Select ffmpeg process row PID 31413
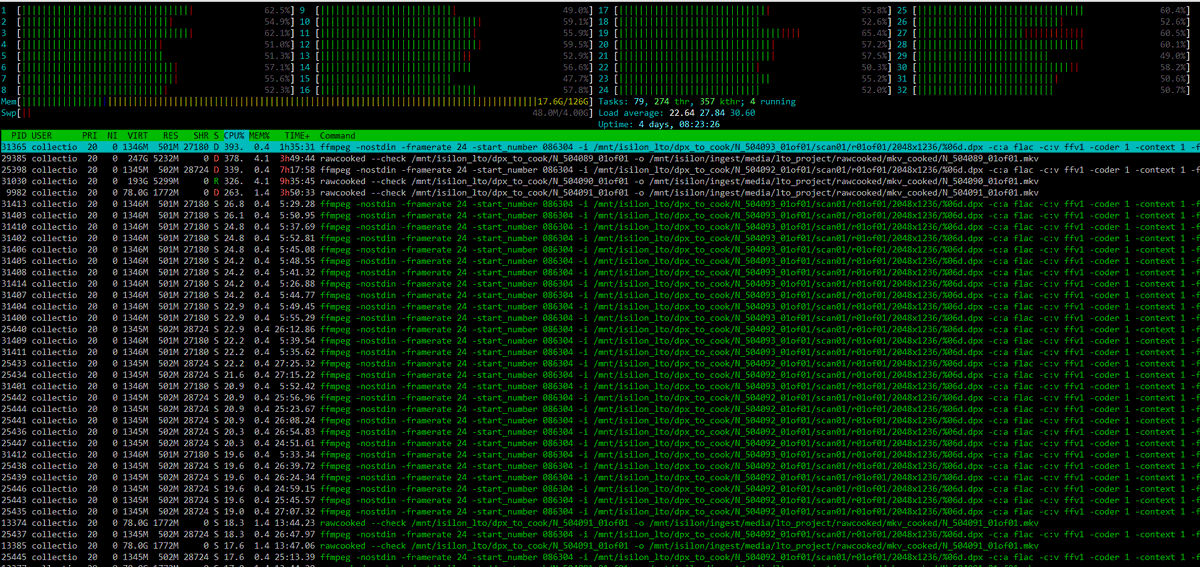 600,204
